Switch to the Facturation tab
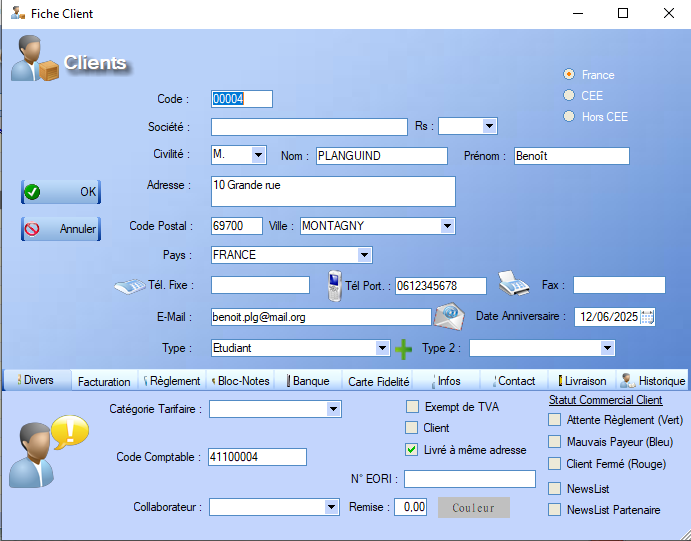This screenshot has width=691, height=541. (x=104, y=381)
